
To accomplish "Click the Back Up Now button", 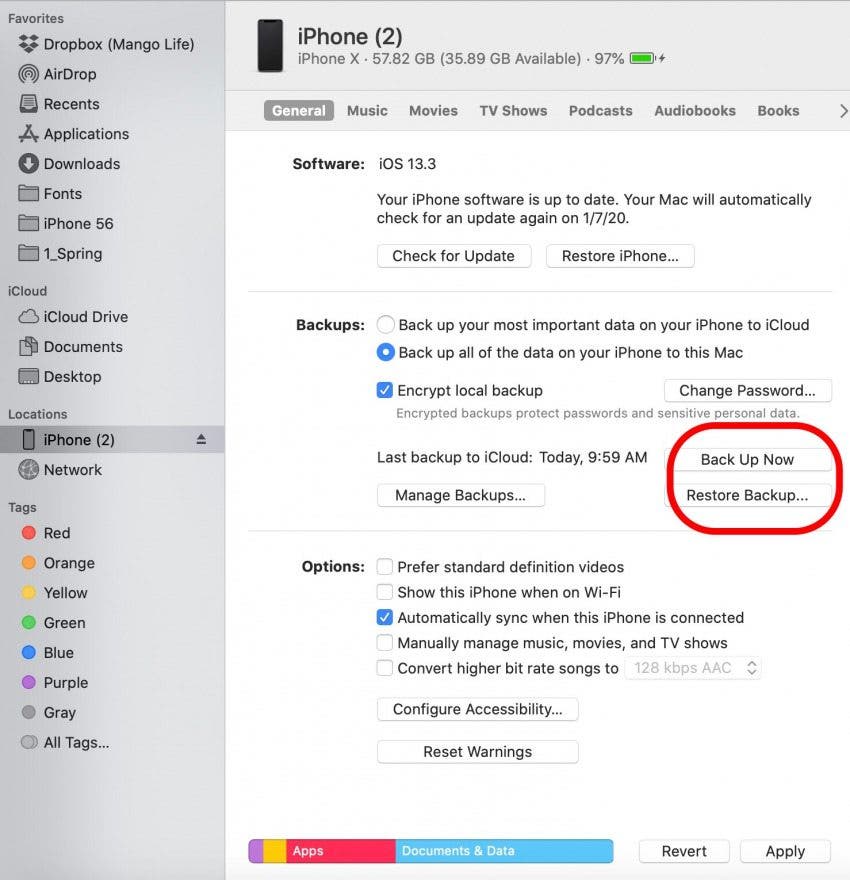I will point(747,460).
